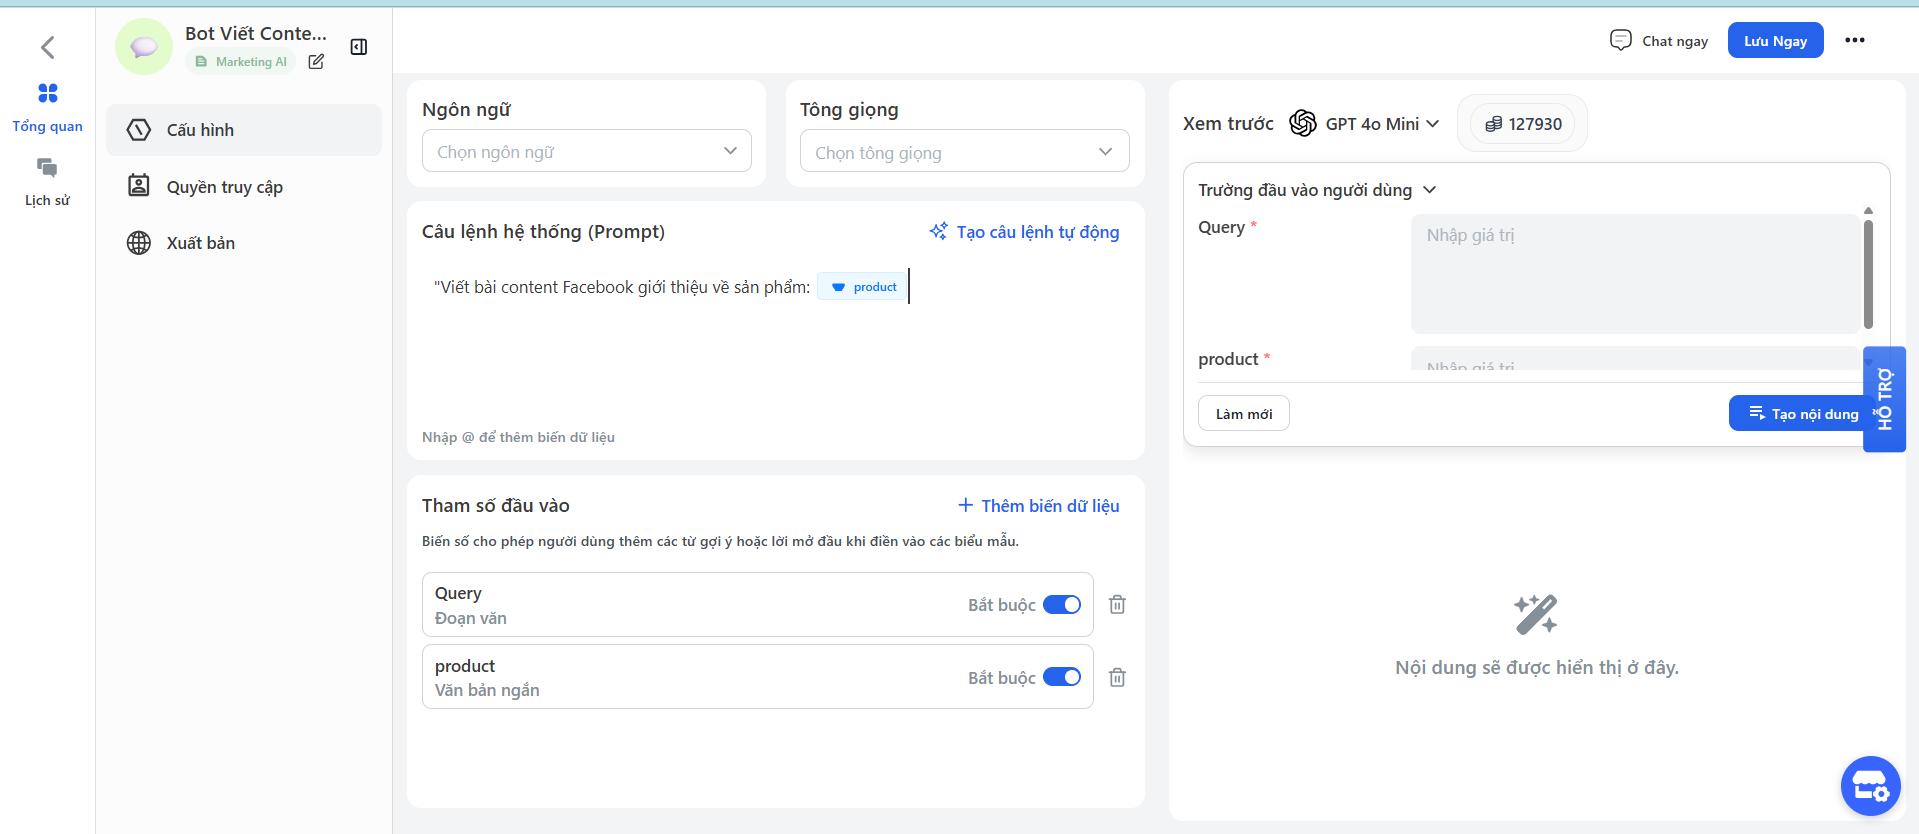Toggle Bắt buộc switch for product
Screen dimensions: 1919x834
pos(1061,678)
